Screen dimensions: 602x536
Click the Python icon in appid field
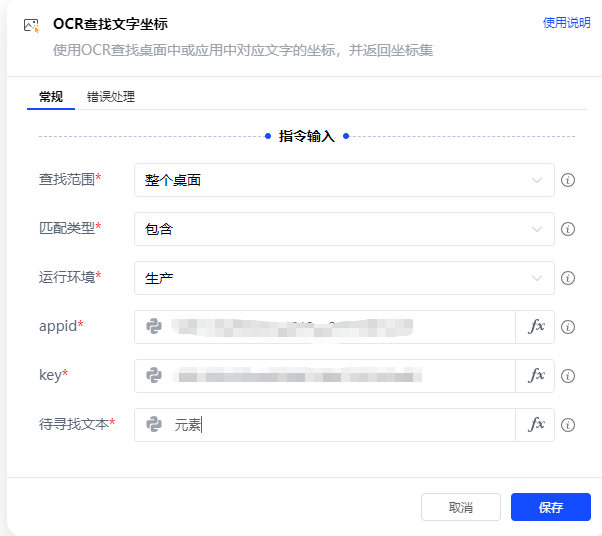pos(154,326)
